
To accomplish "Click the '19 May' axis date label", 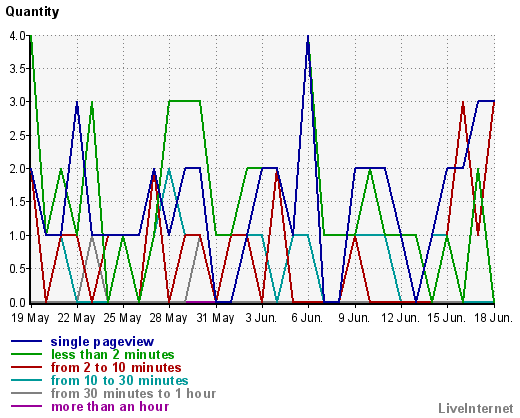I will click(x=30, y=318).
